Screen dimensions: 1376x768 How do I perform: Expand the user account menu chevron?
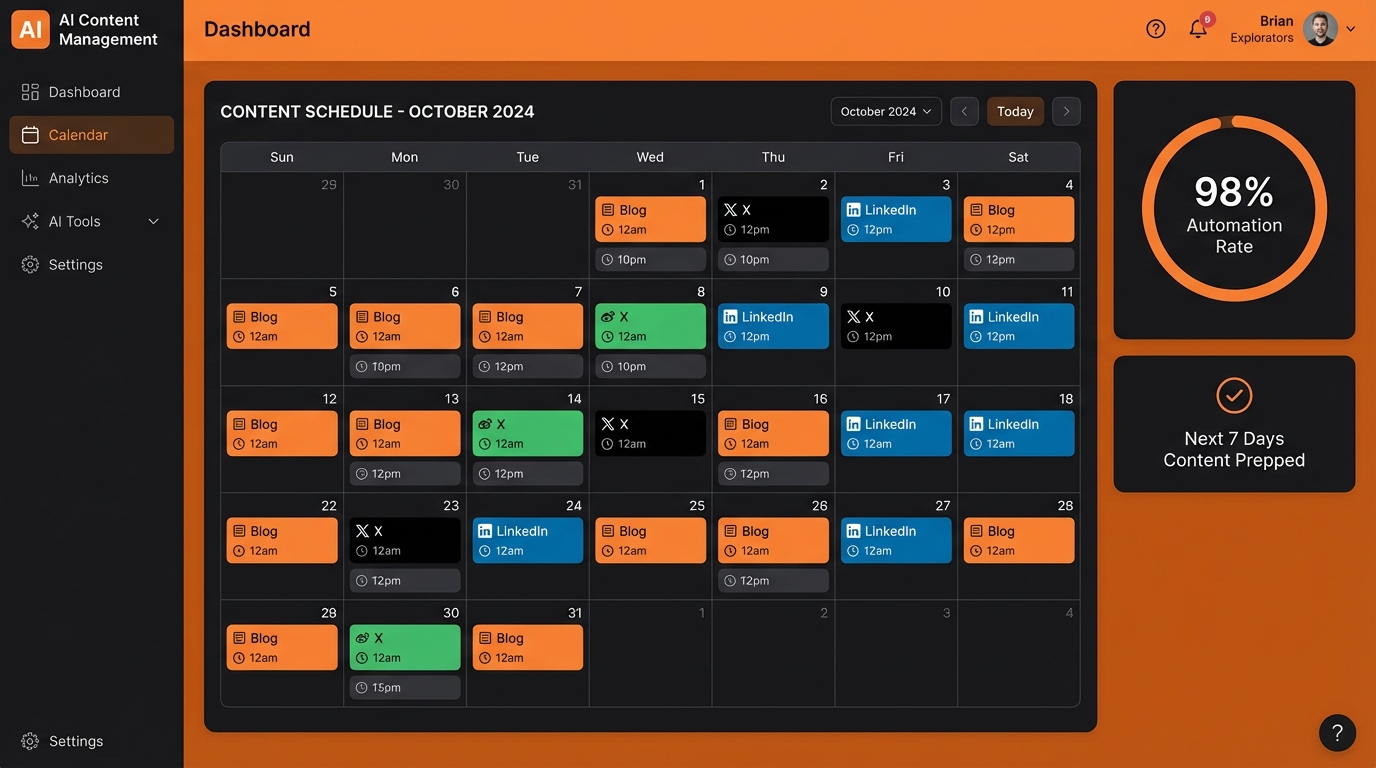point(1351,29)
